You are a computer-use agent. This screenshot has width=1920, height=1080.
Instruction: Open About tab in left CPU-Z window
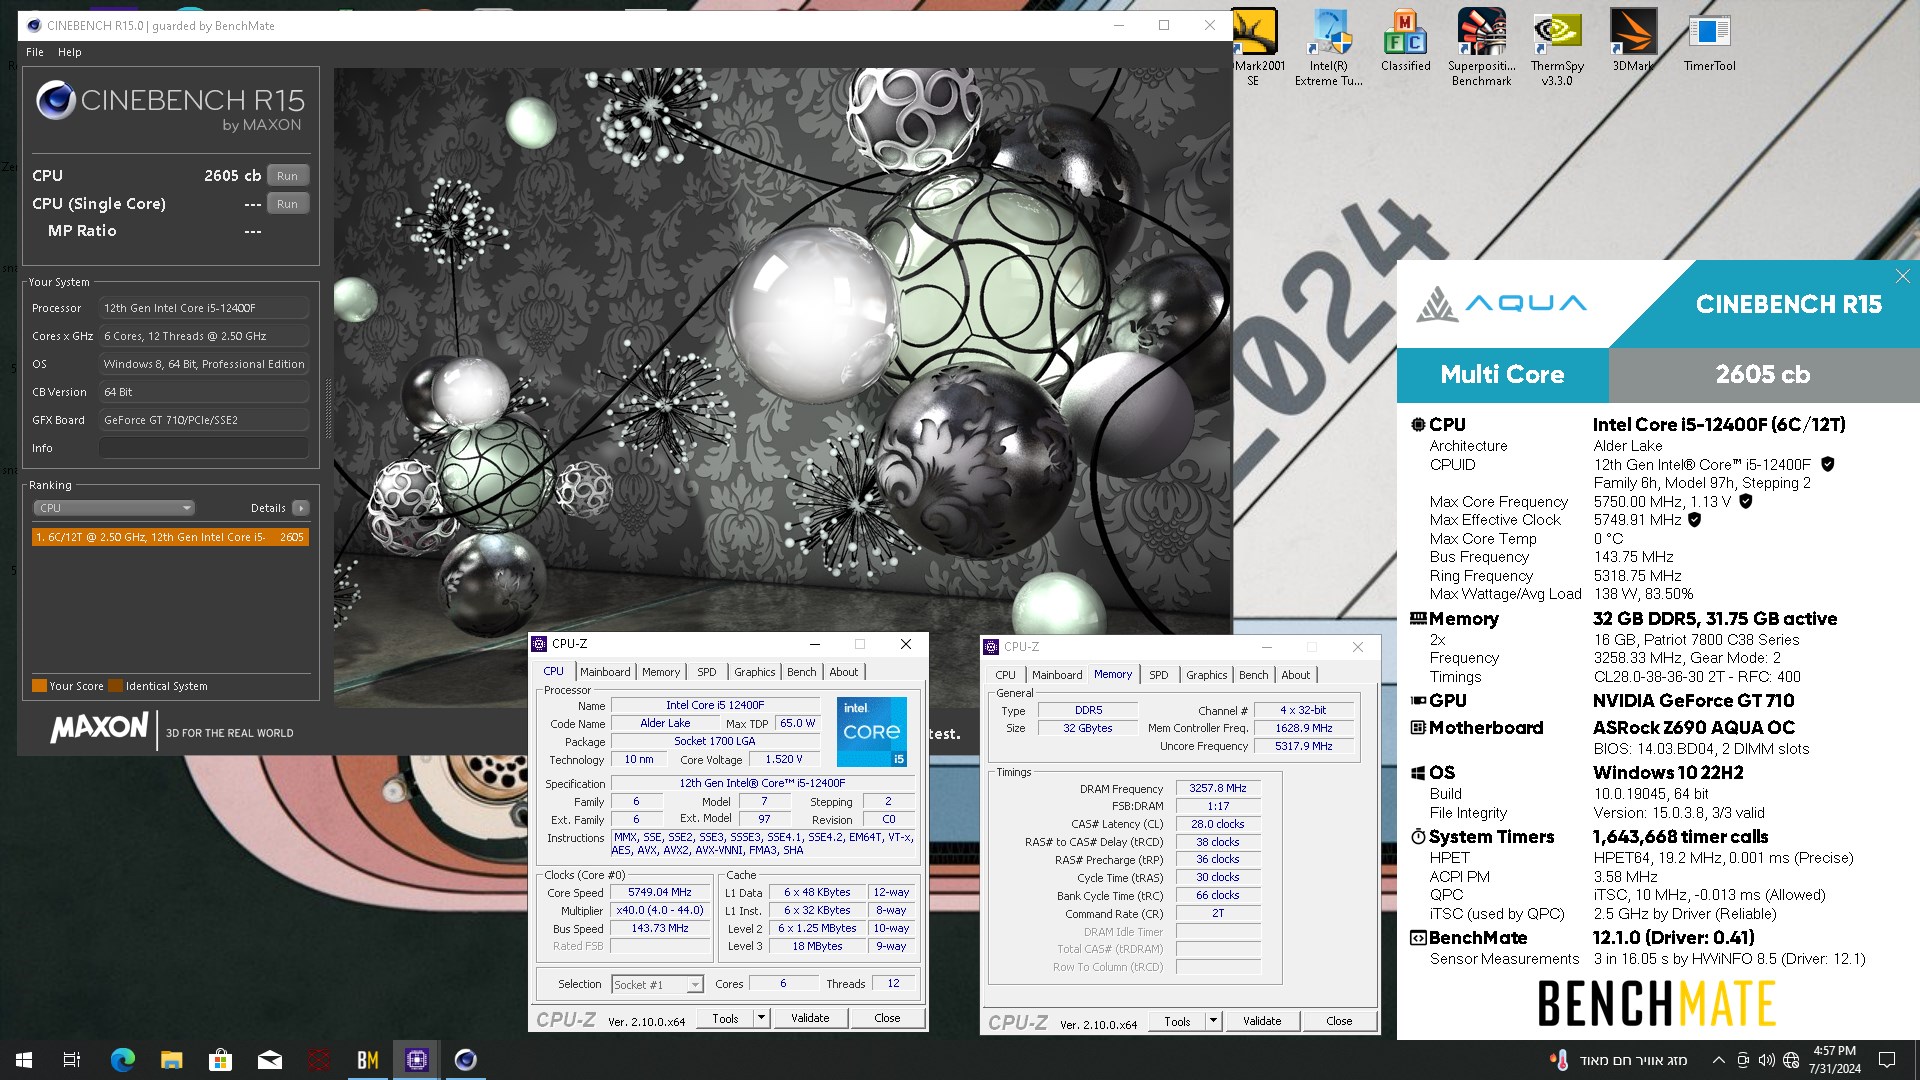tap(843, 672)
